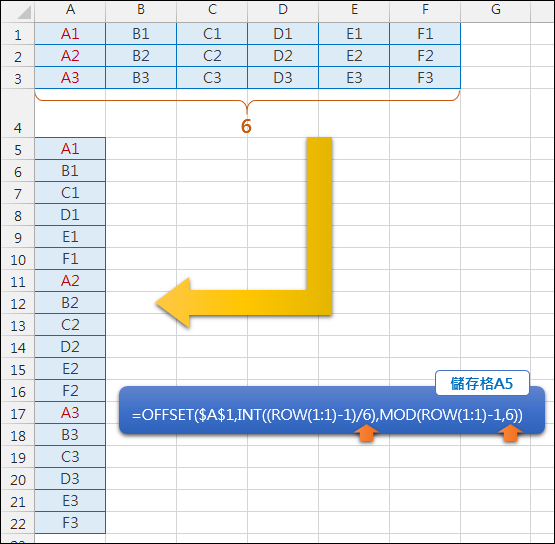Viewport: 555px width, 544px height.
Task: Click 'D3' value in row 20
Action: pyautogui.click(x=70, y=479)
